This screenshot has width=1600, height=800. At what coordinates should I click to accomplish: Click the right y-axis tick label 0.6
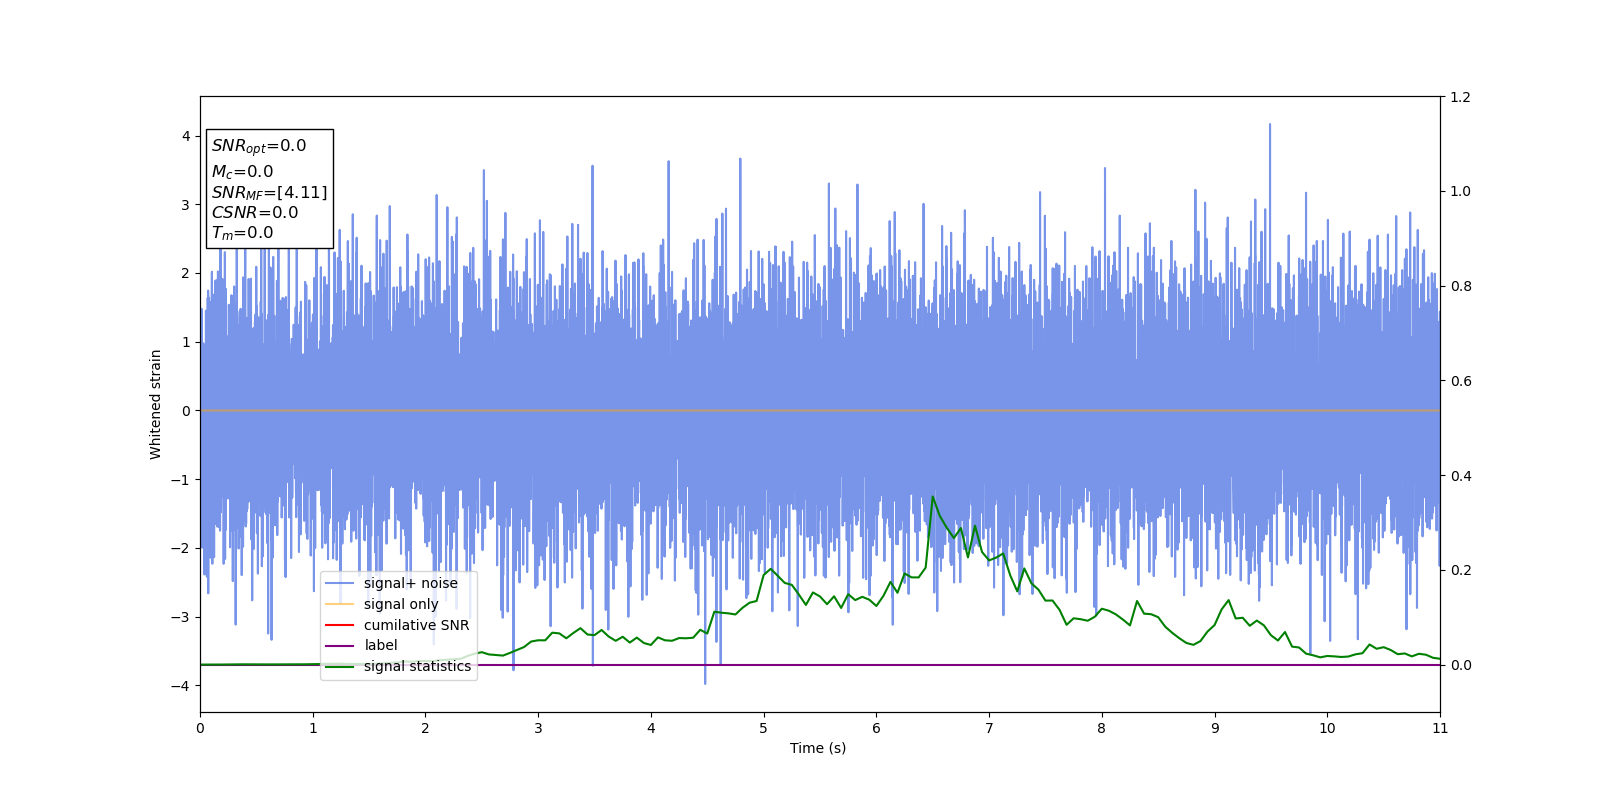(1460, 381)
